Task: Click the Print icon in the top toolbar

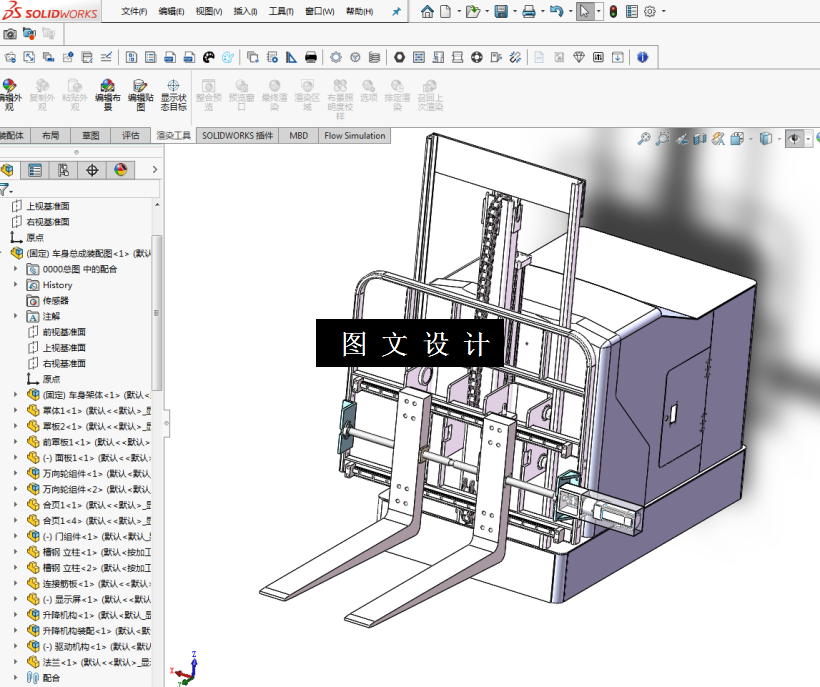Action: [529, 12]
